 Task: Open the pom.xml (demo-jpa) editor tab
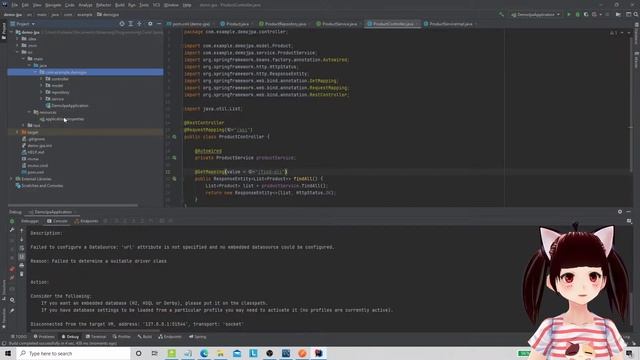189,24
